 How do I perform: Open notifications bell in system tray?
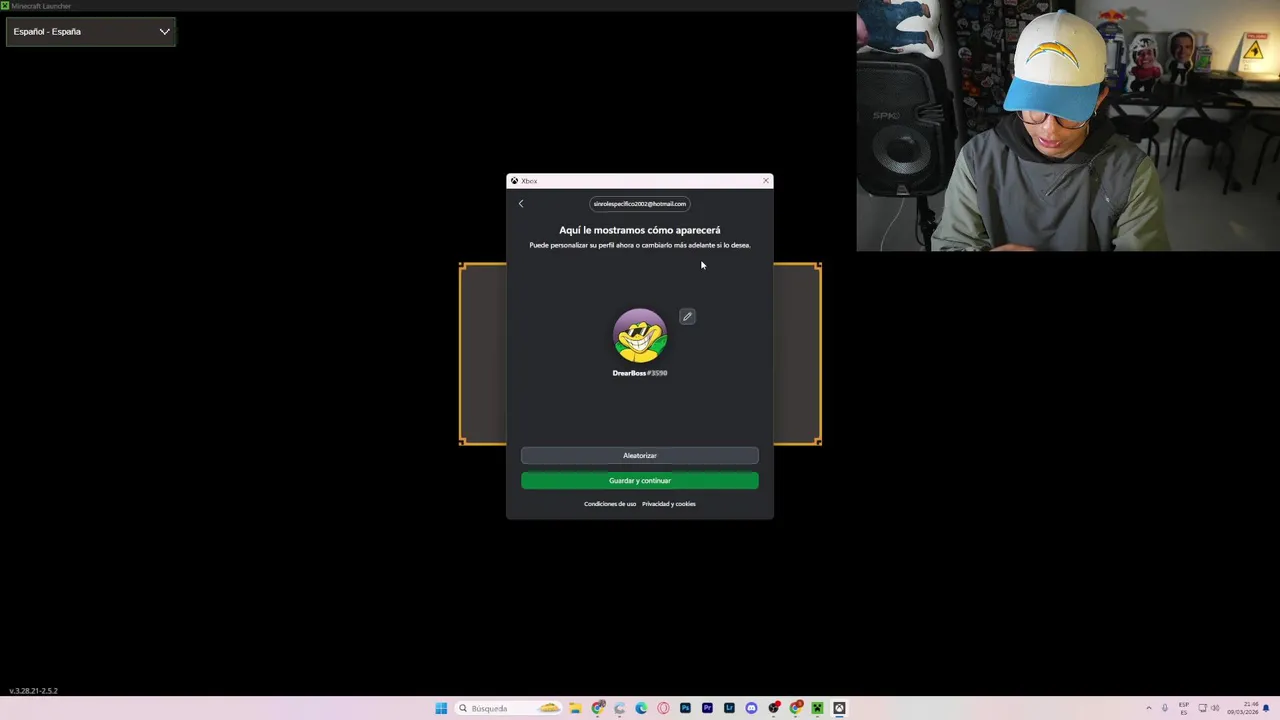(x=1266, y=708)
